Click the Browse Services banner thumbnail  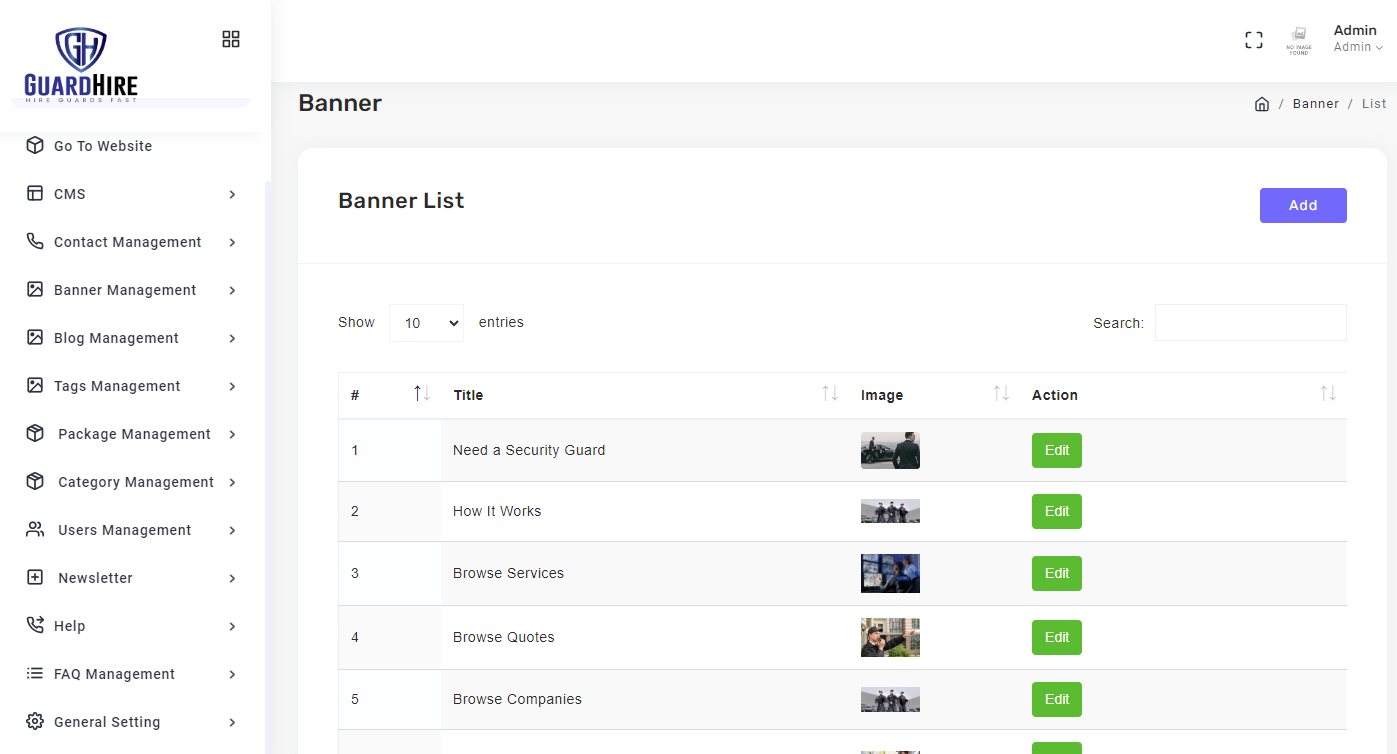[890, 574]
